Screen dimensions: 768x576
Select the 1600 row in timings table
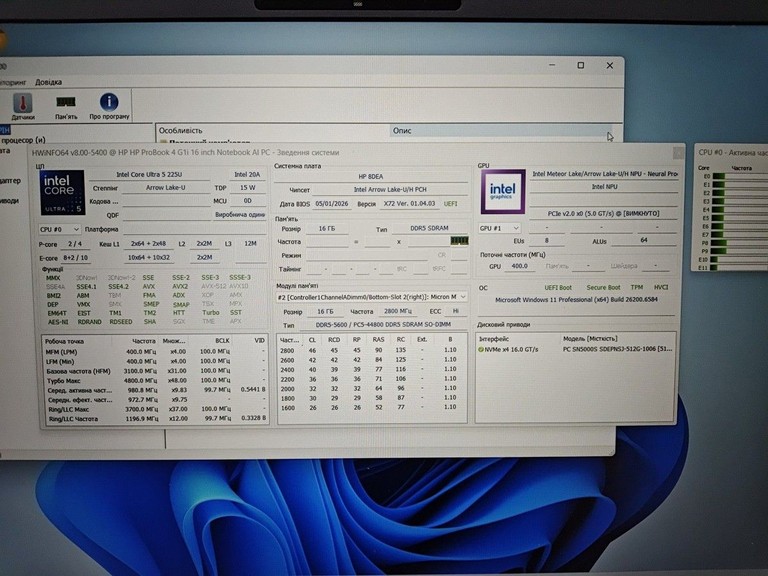[x=371, y=407]
